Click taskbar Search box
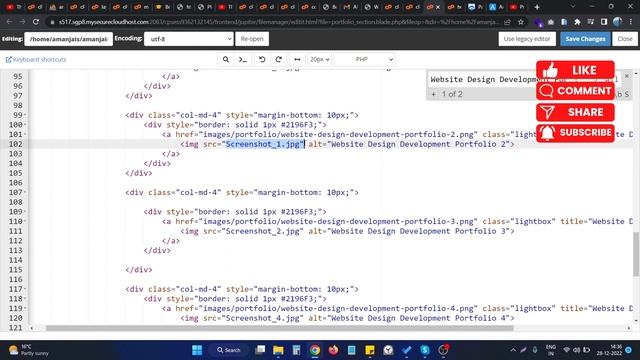Screen dimensions: 640x360 coord(229,350)
